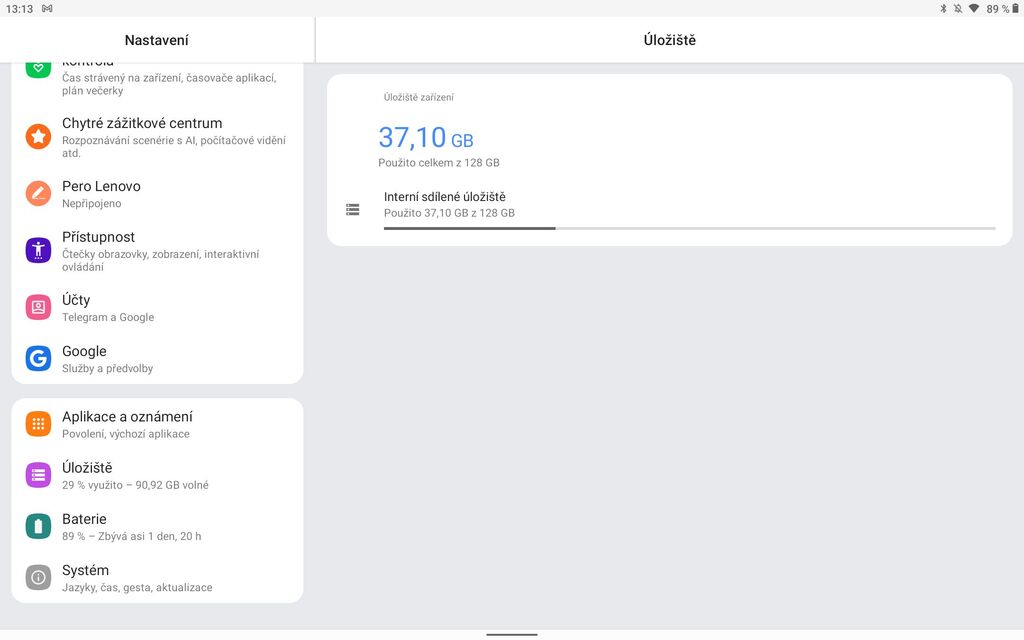Image resolution: width=1024 pixels, height=640 pixels.
Task: Click the Interní sdílené úložiště list icon
Action: tap(352, 208)
